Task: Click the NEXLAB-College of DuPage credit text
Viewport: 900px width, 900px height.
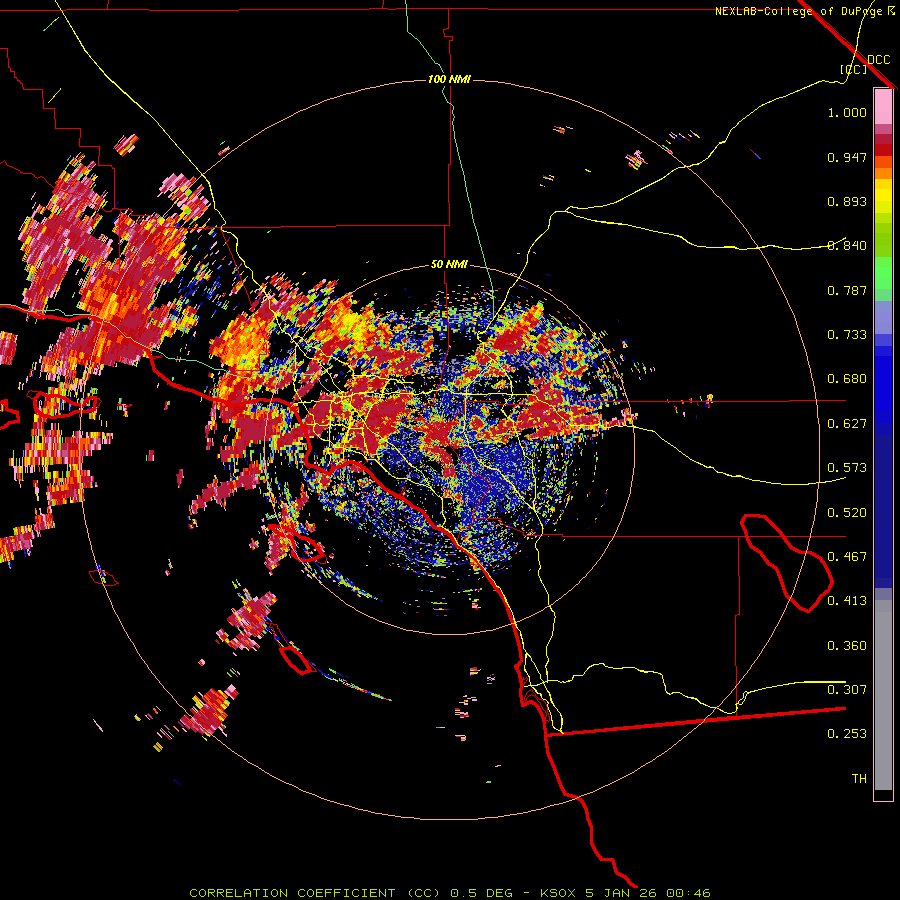Action: pos(798,11)
